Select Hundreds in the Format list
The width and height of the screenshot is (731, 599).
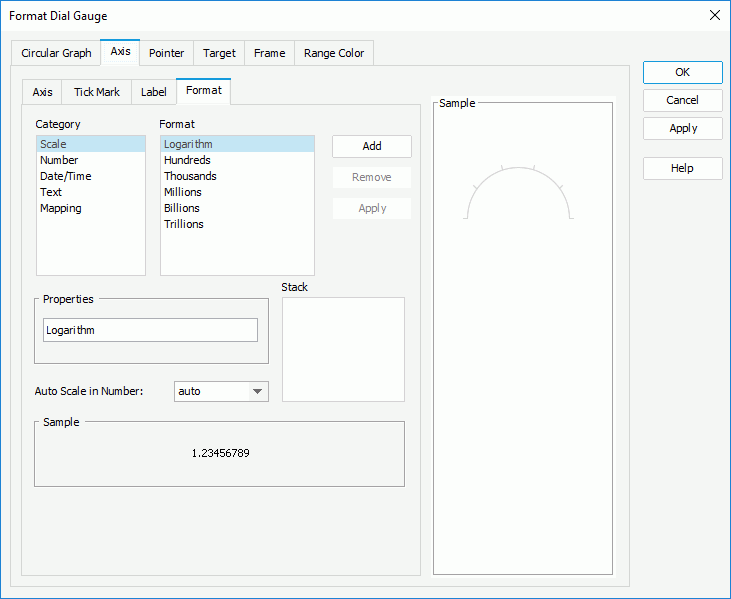coord(237,160)
